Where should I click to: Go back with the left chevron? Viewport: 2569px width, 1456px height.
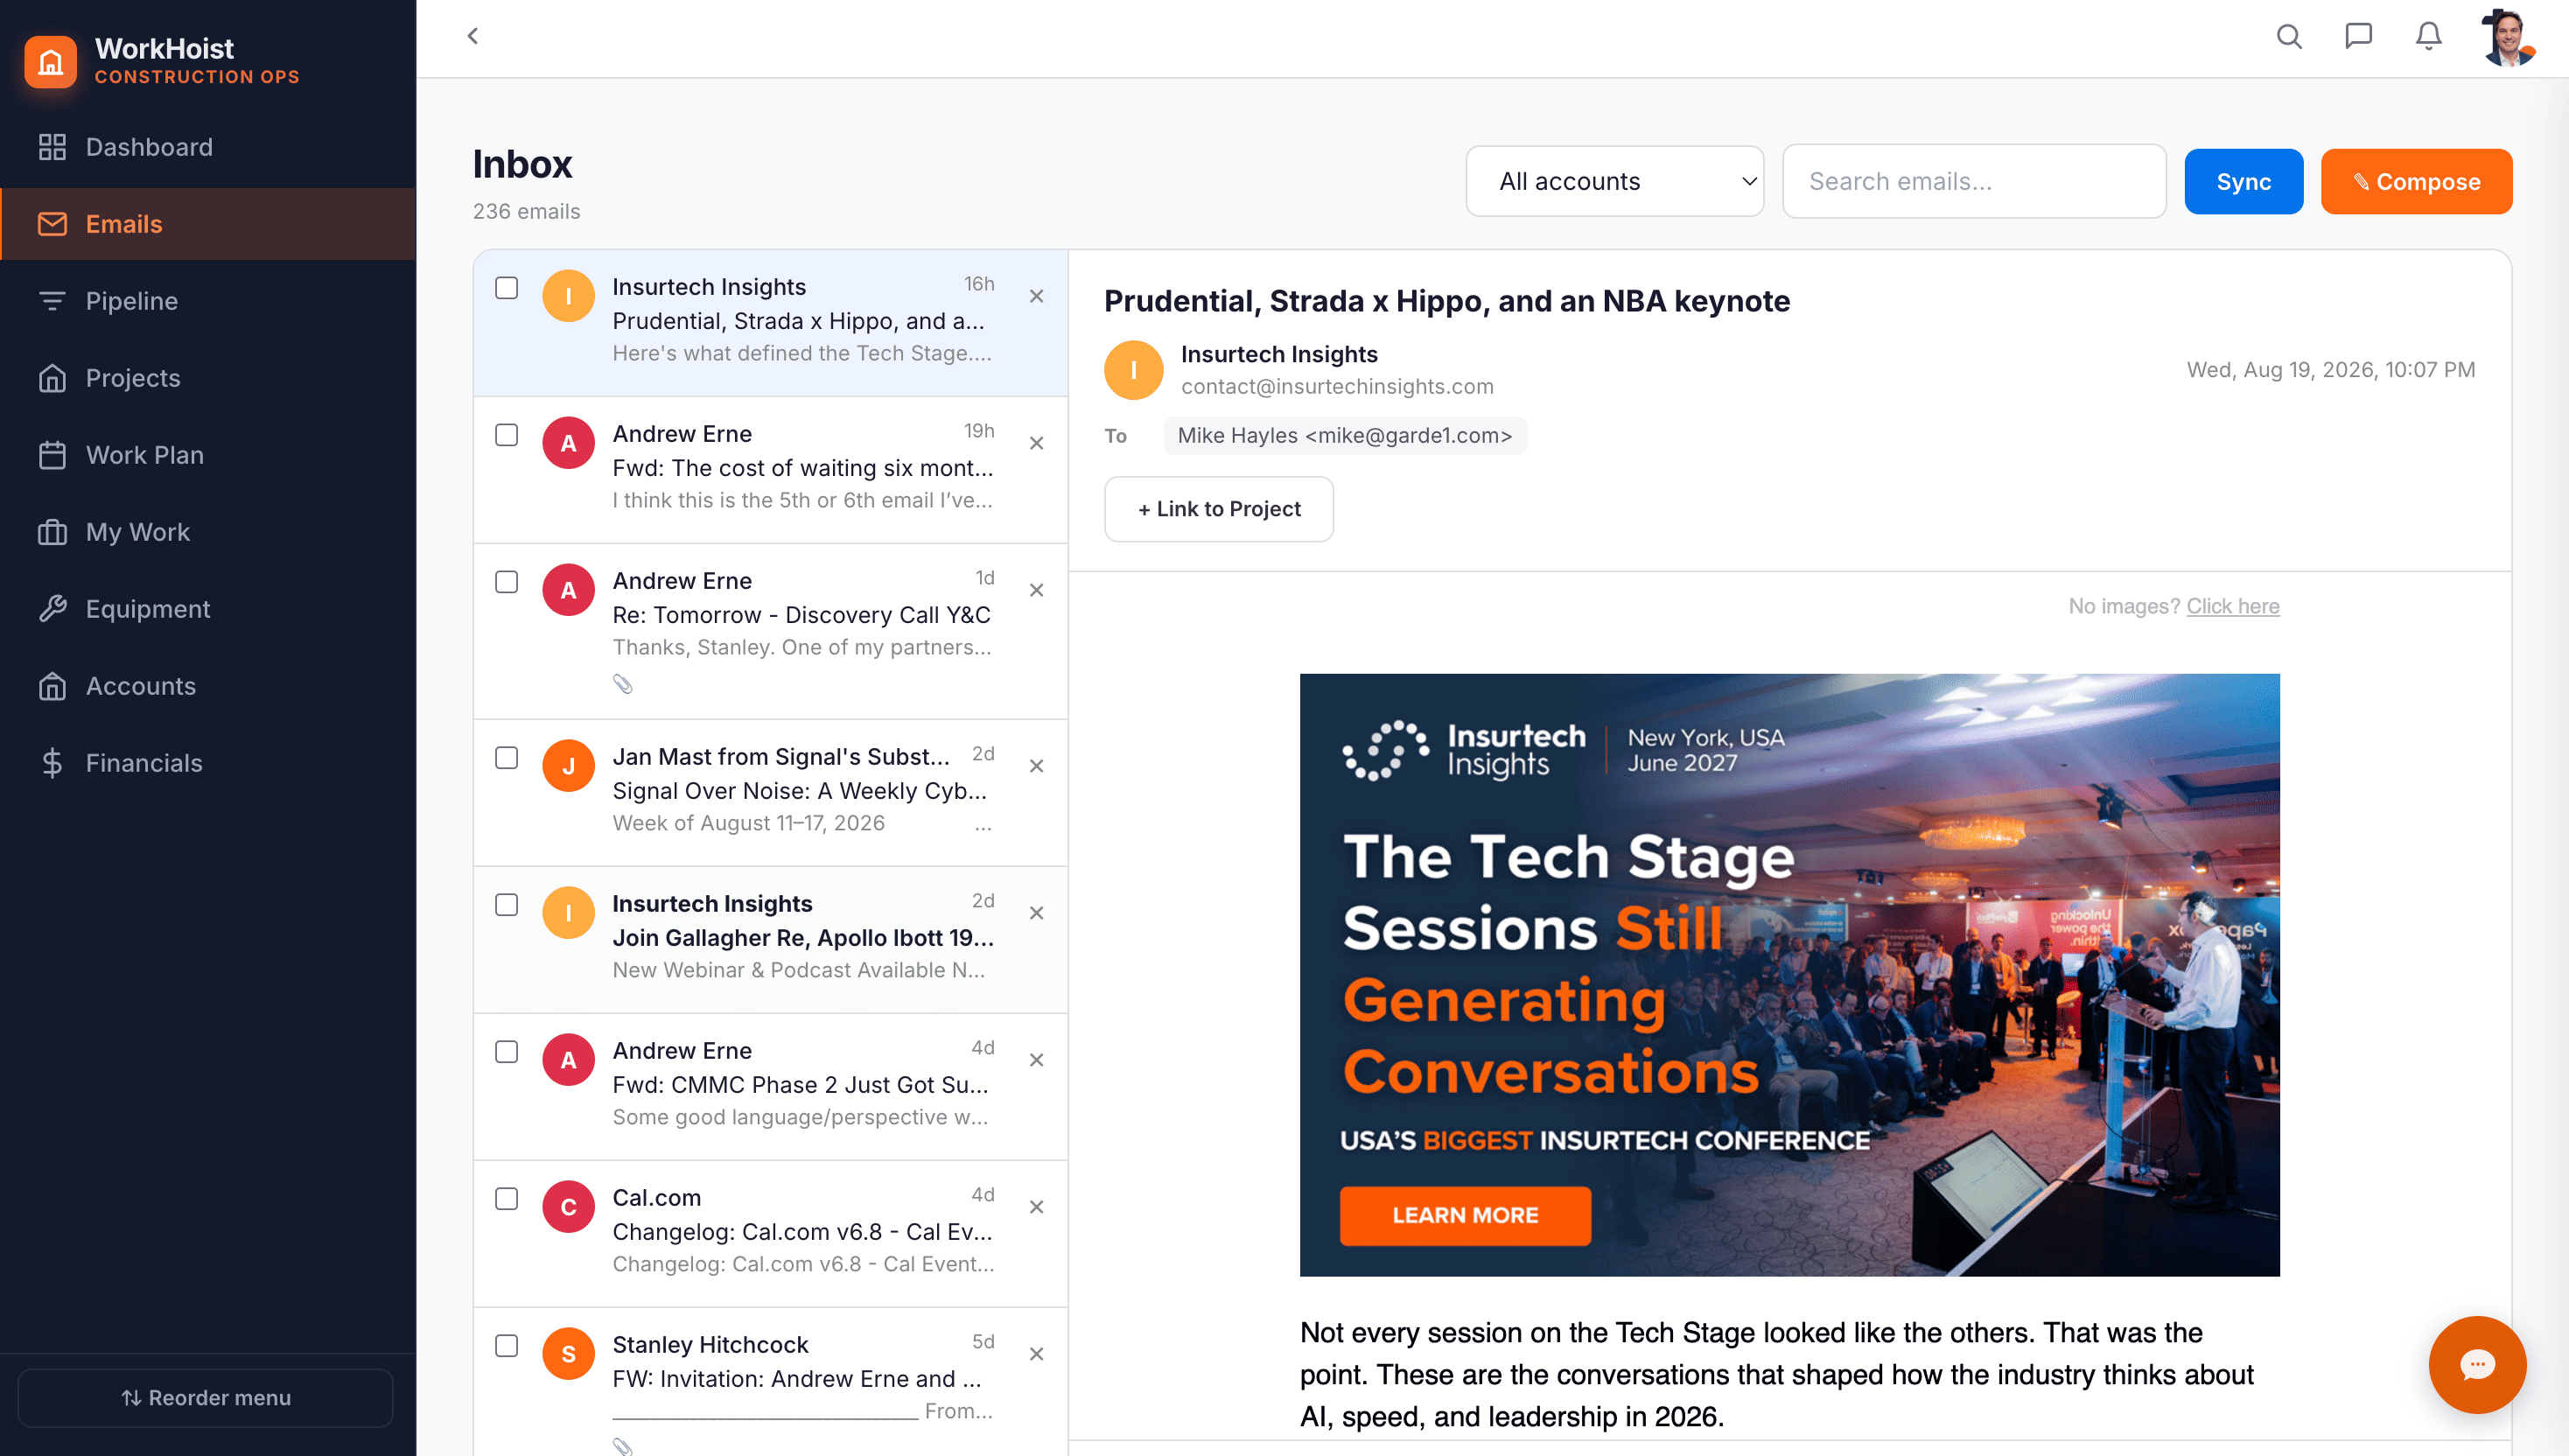coord(473,37)
